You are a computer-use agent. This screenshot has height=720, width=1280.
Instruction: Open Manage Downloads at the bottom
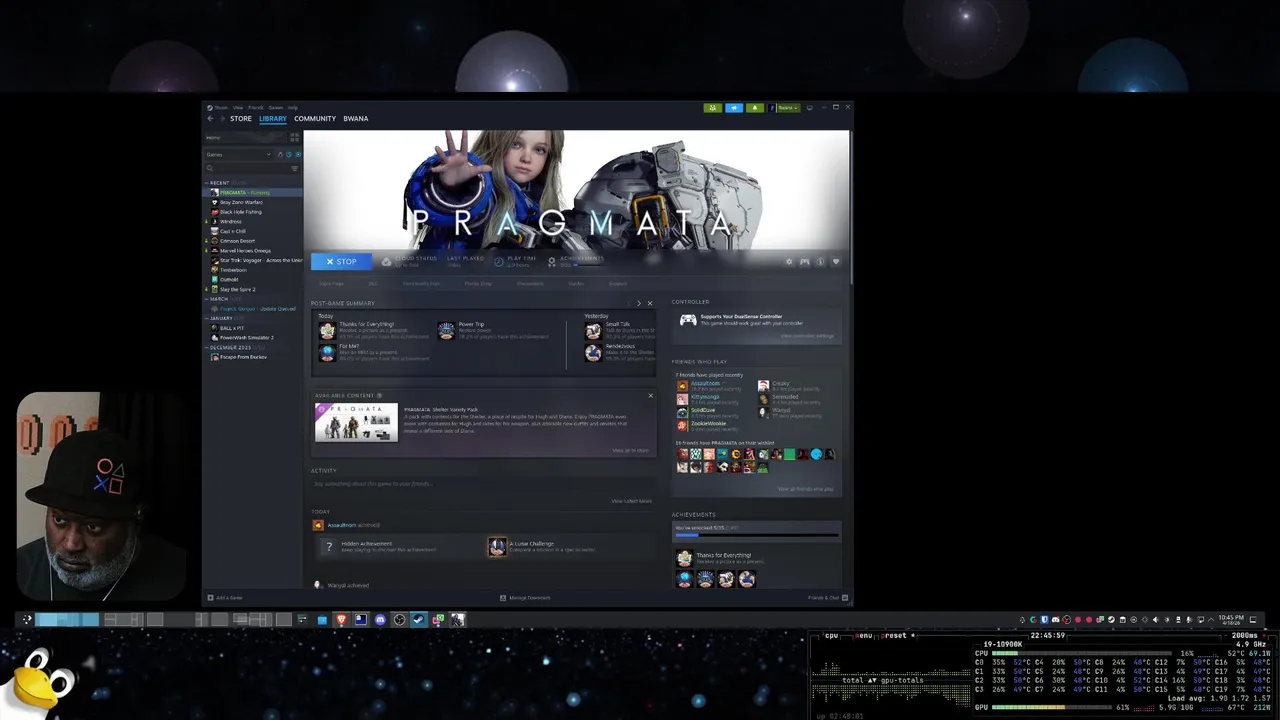[526, 597]
